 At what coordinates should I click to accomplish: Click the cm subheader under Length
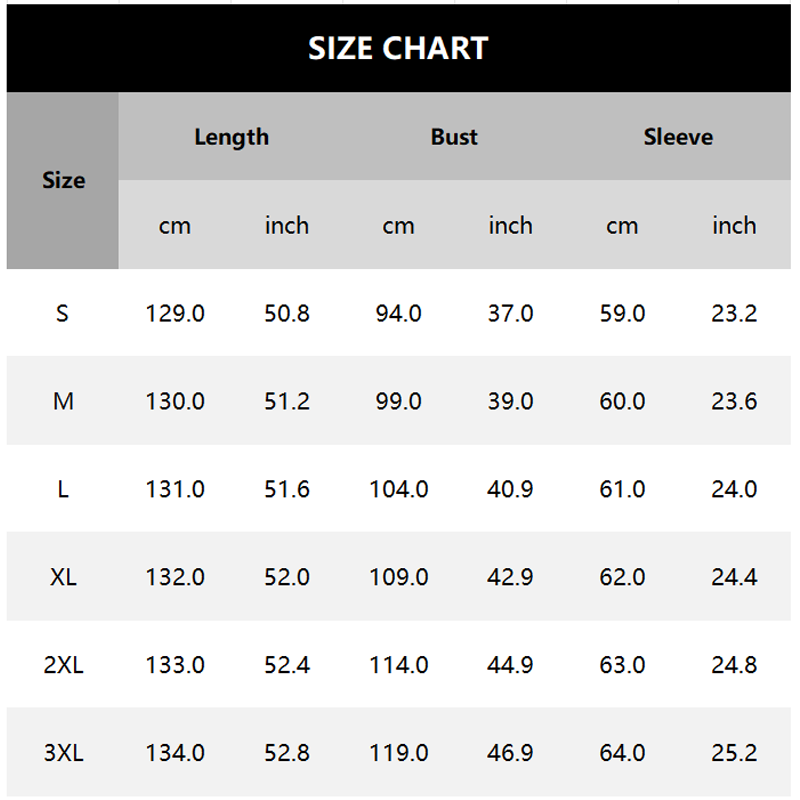175,226
